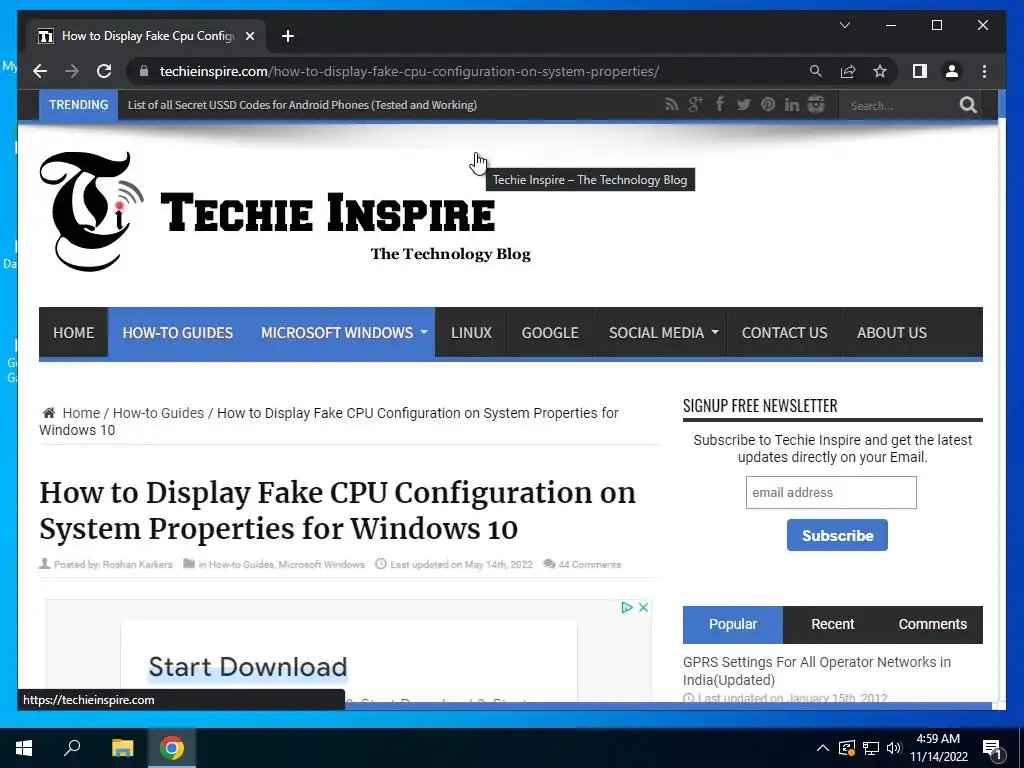Click the How-to Guides breadcrumb link
The height and width of the screenshot is (768, 1024).
coord(158,413)
